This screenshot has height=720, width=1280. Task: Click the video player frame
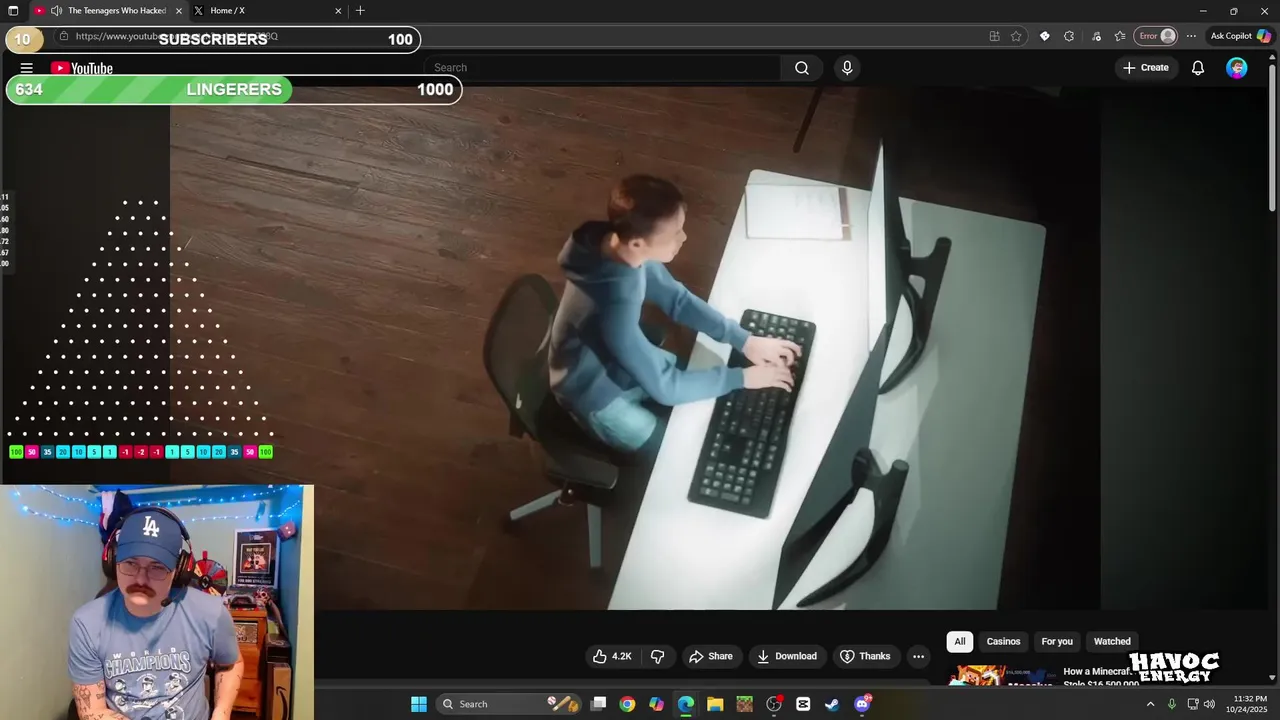coord(635,348)
